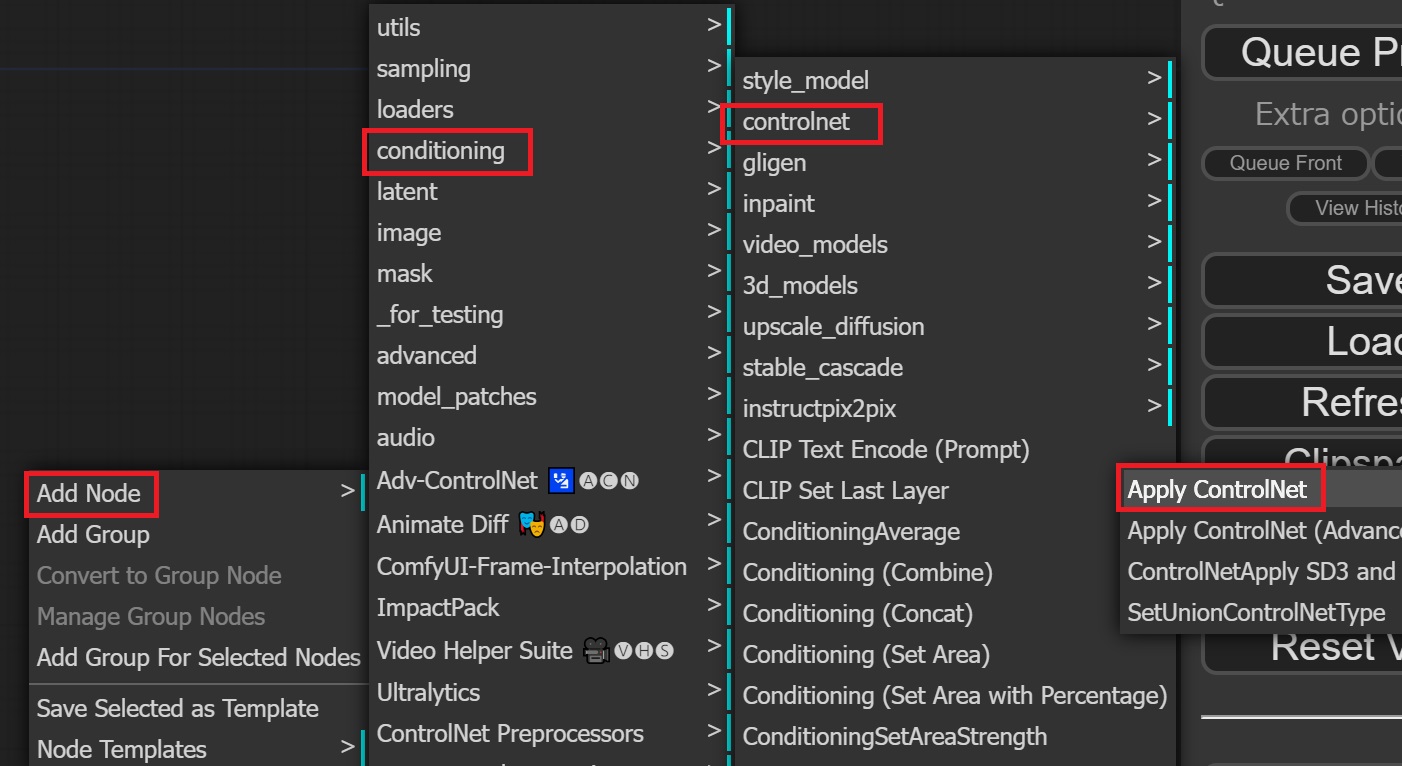Click the VHS badge icons after Video Helper Suite
The image size is (1402, 766).
pyautogui.click(x=643, y=649)
